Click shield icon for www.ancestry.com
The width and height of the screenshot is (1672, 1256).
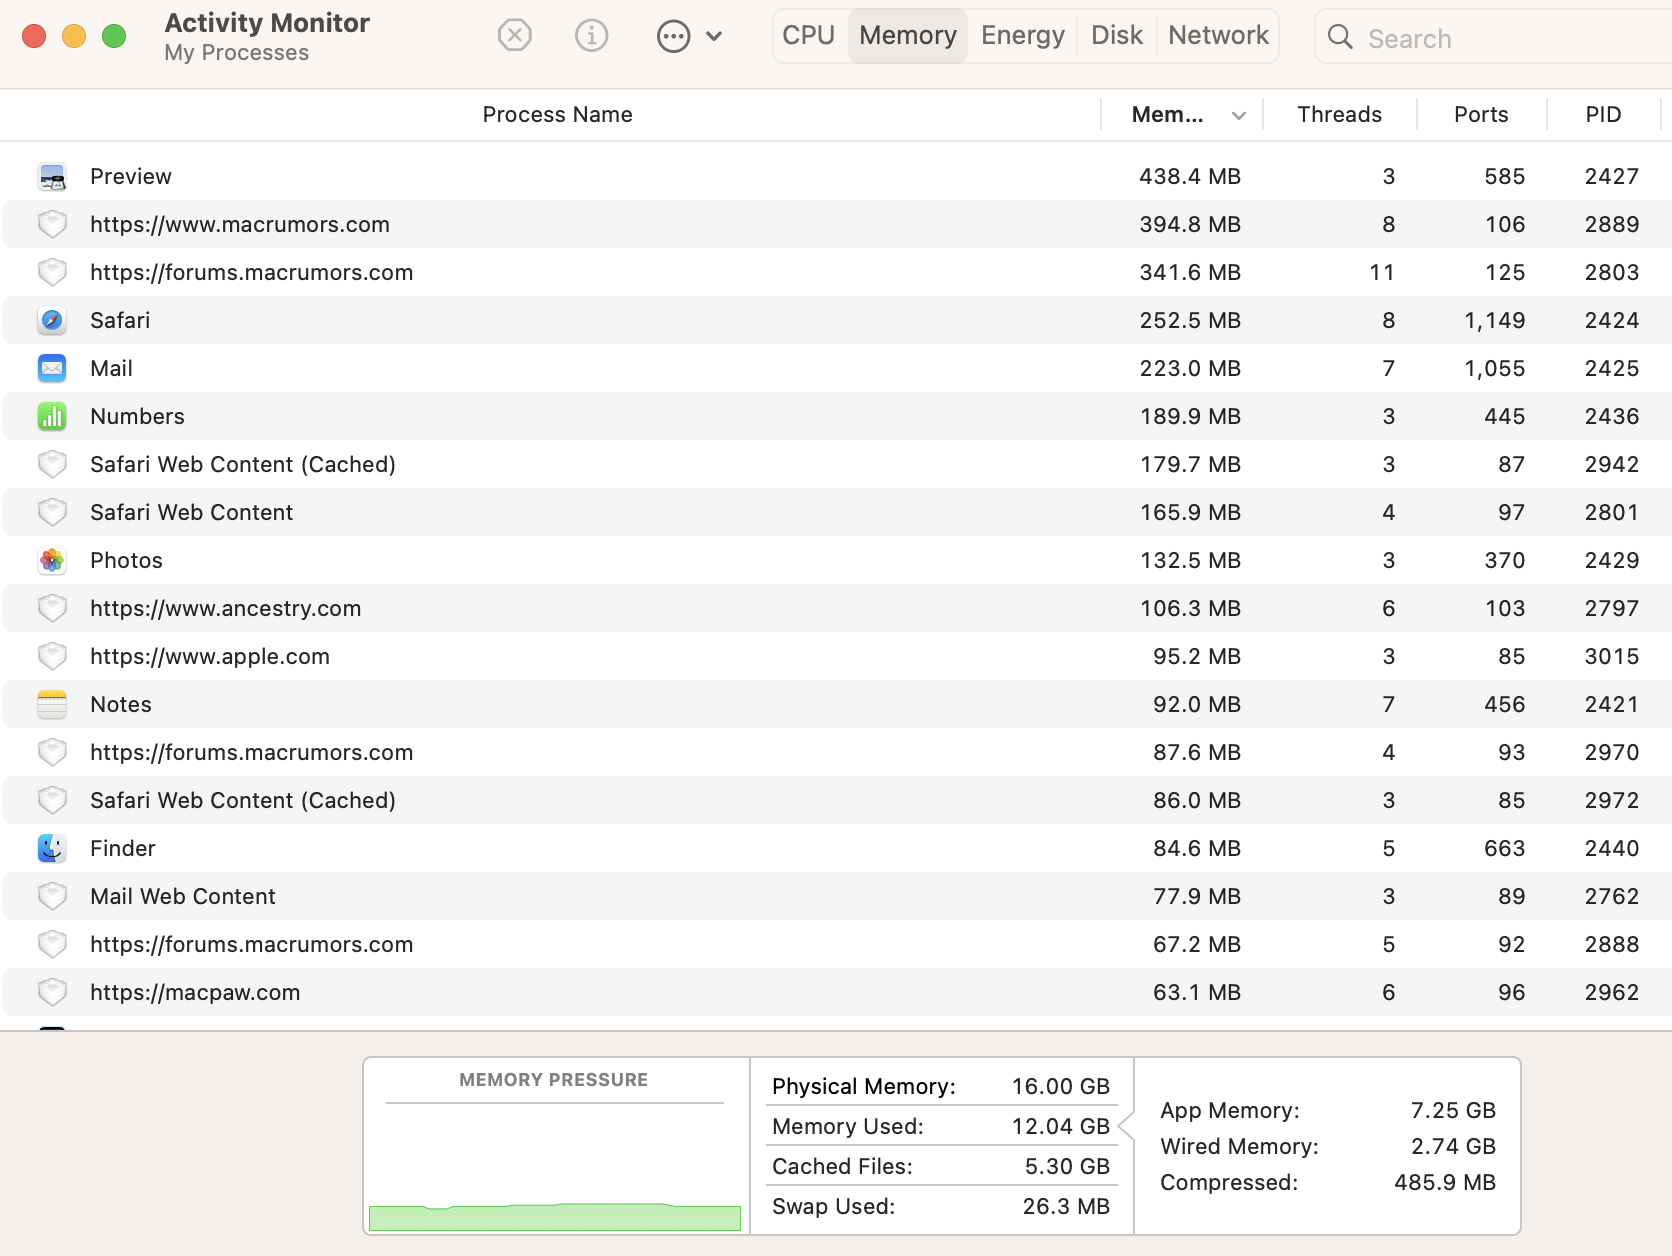coord(52,608)
